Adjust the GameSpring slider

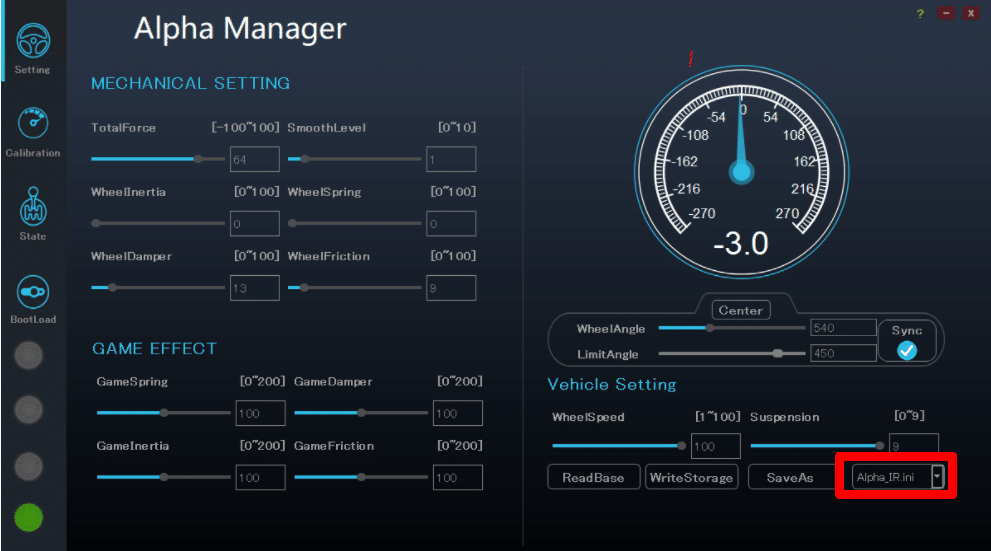pyautogui.click(x=164, y=413)
